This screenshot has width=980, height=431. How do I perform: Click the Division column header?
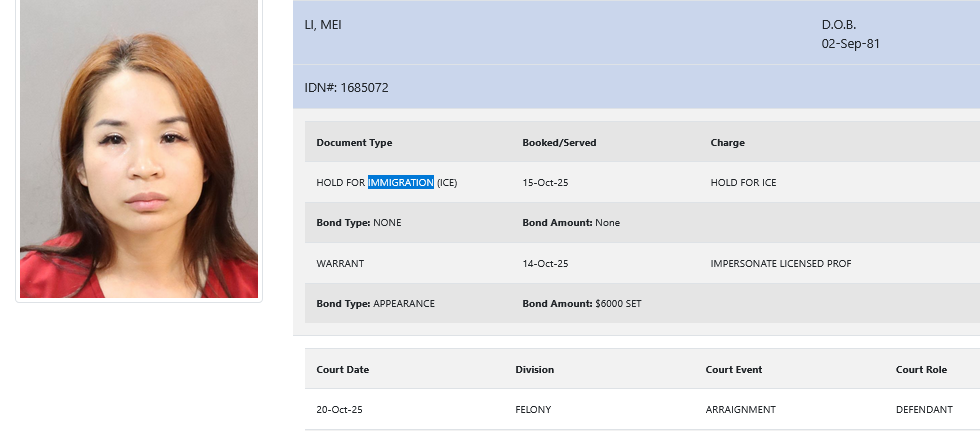pos(534,370)
